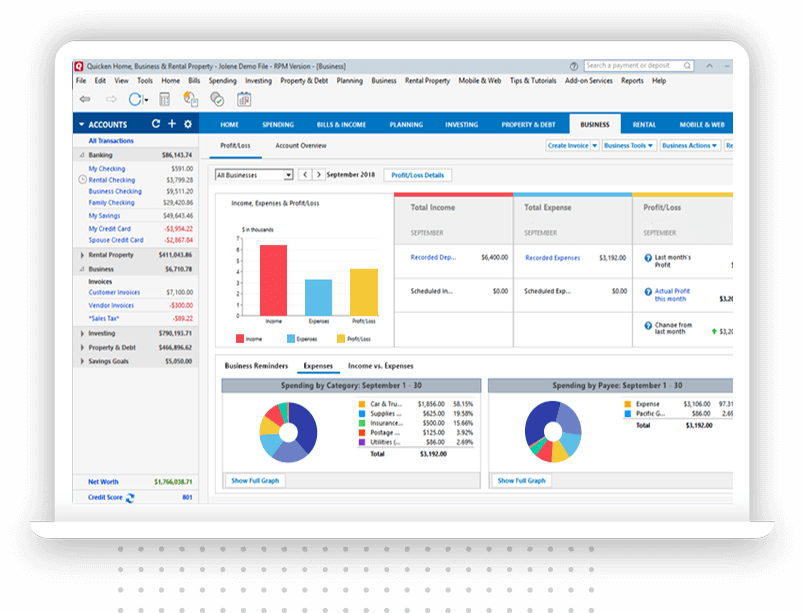Click the Spending by Category pie chart
804x613 pixels.
[288, 433]
